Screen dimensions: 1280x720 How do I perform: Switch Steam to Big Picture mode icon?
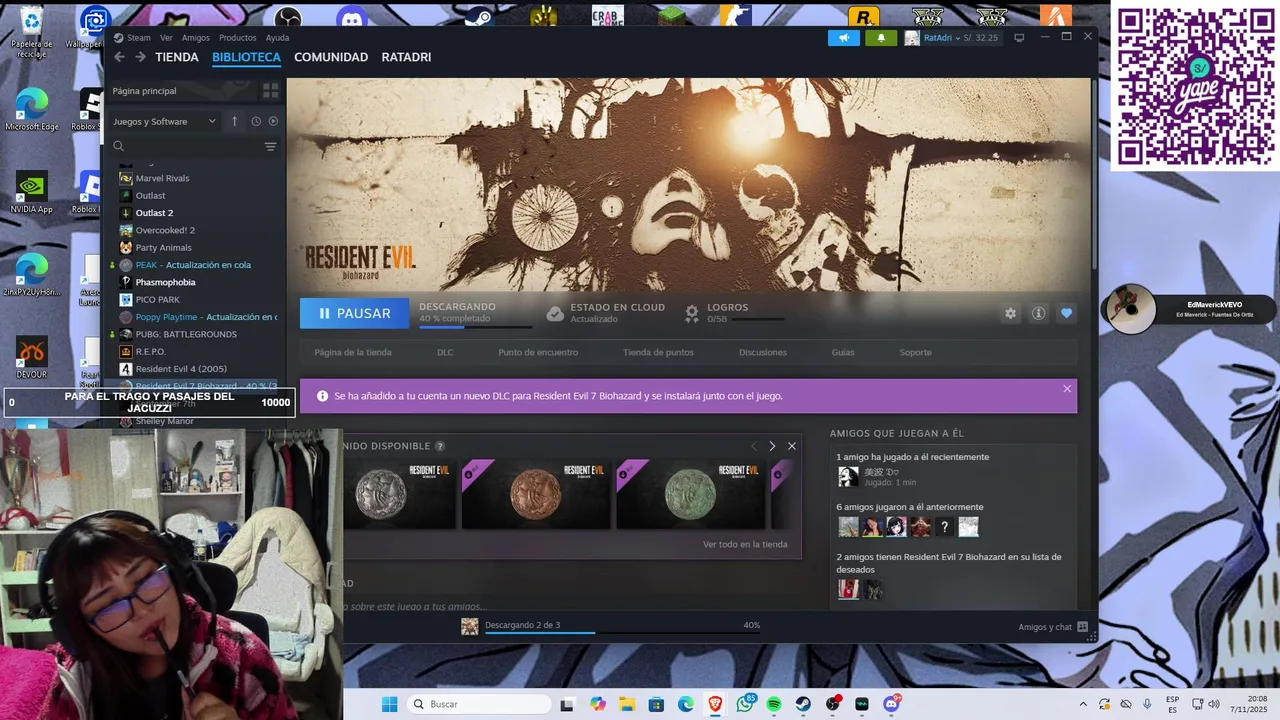pos(1019,38)
